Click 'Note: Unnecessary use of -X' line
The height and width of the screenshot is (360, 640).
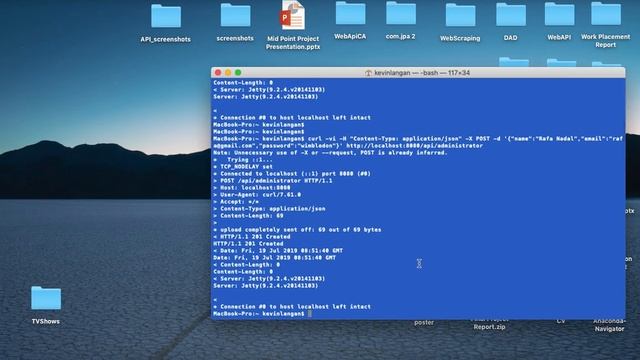(x=330, y=153)
